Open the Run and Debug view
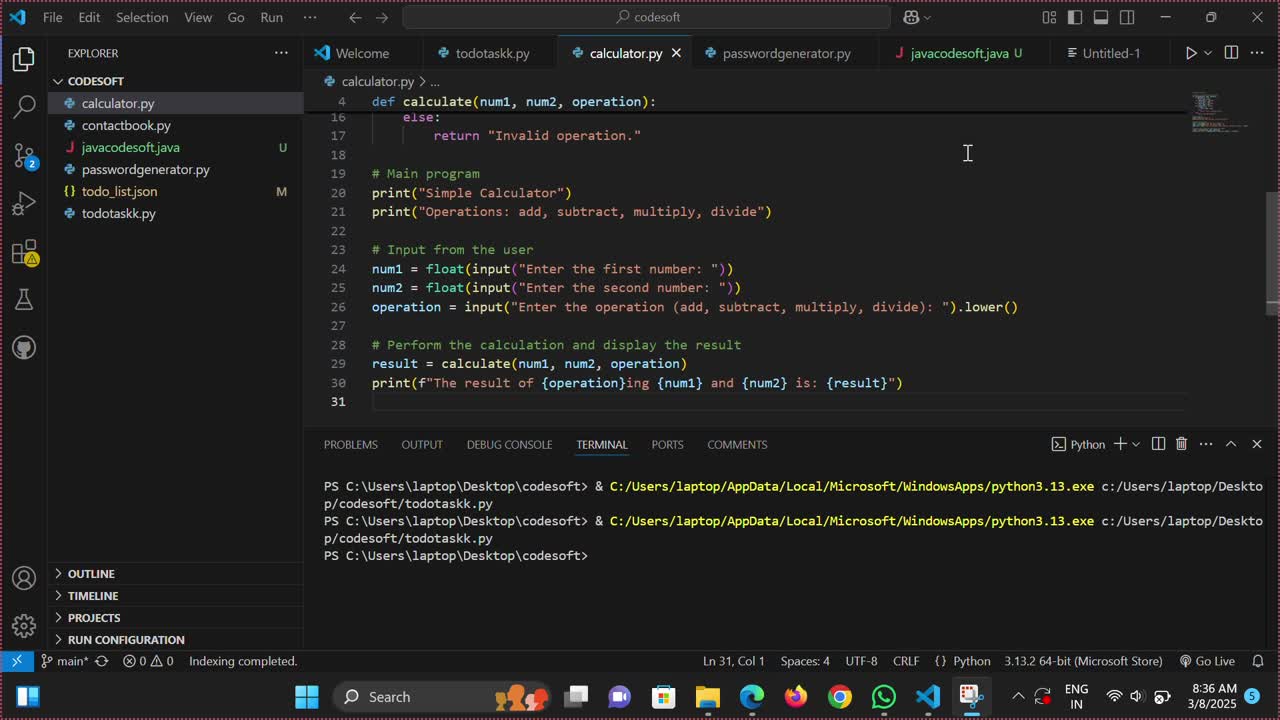The height and width of the screenshot is (720, 1280). pos(24,203)
